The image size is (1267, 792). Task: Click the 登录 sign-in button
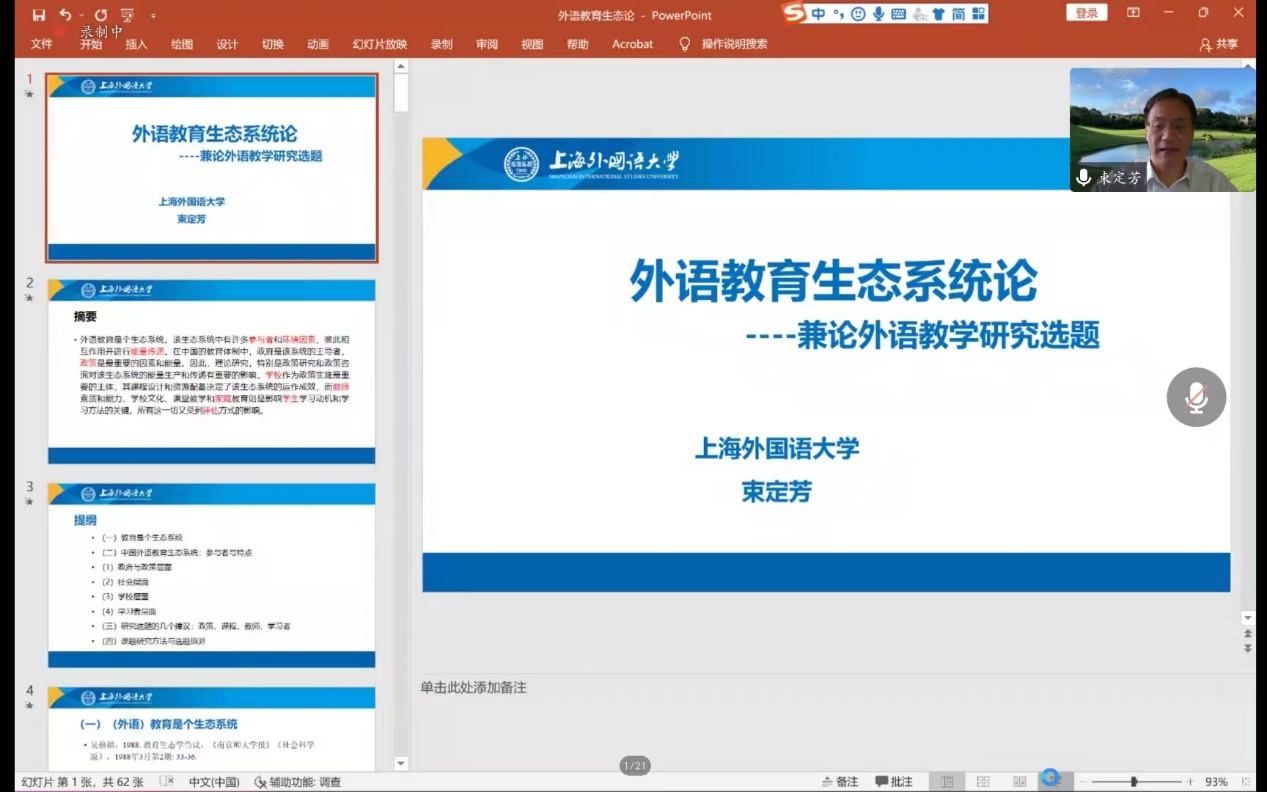(1087, 13)
